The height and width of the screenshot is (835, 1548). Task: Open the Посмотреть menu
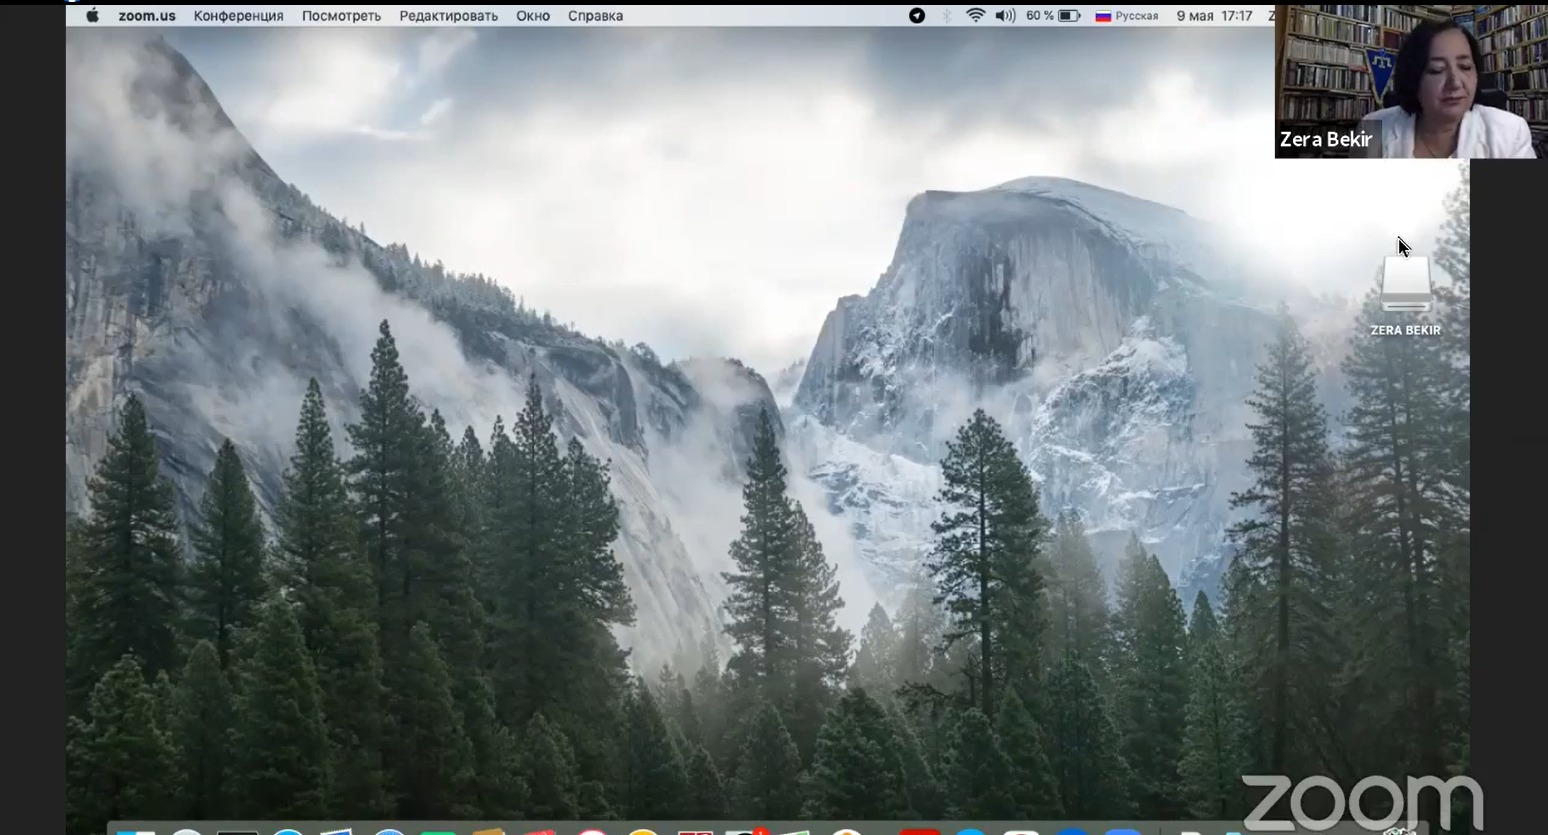coord(341,16)
